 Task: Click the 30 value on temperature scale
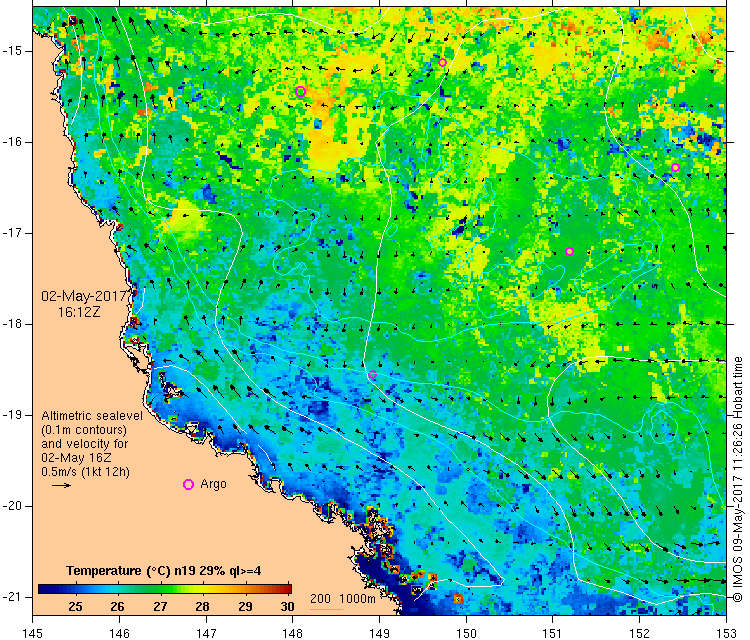(287, 607)
